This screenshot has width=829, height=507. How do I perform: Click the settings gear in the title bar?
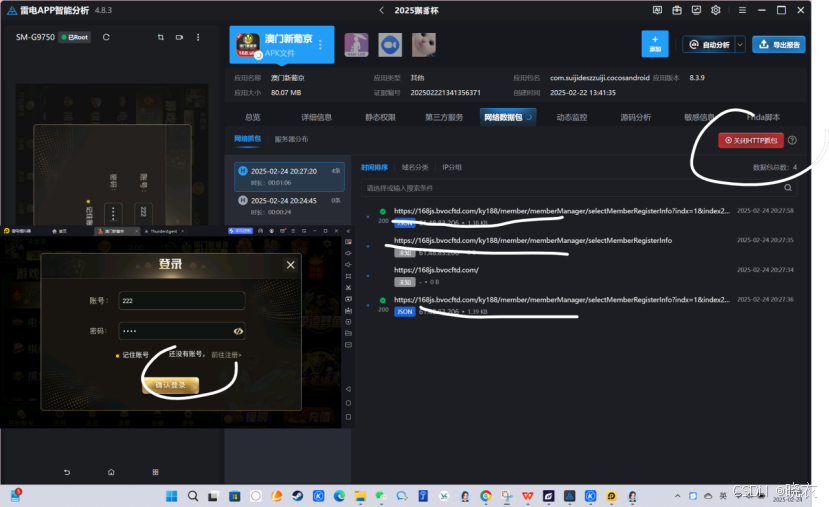[716, 10]
